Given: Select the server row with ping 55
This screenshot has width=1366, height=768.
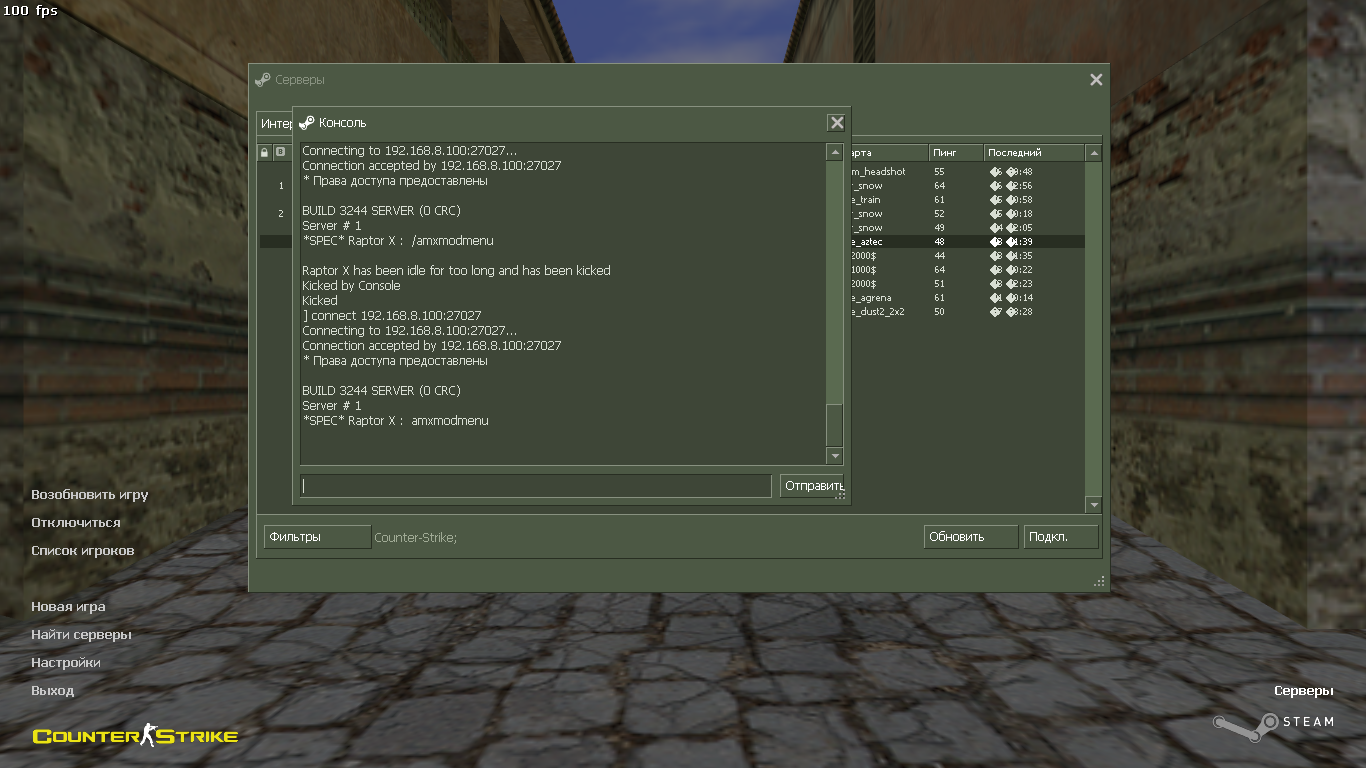Looking at the screenshot, I should tap(968, 172).
